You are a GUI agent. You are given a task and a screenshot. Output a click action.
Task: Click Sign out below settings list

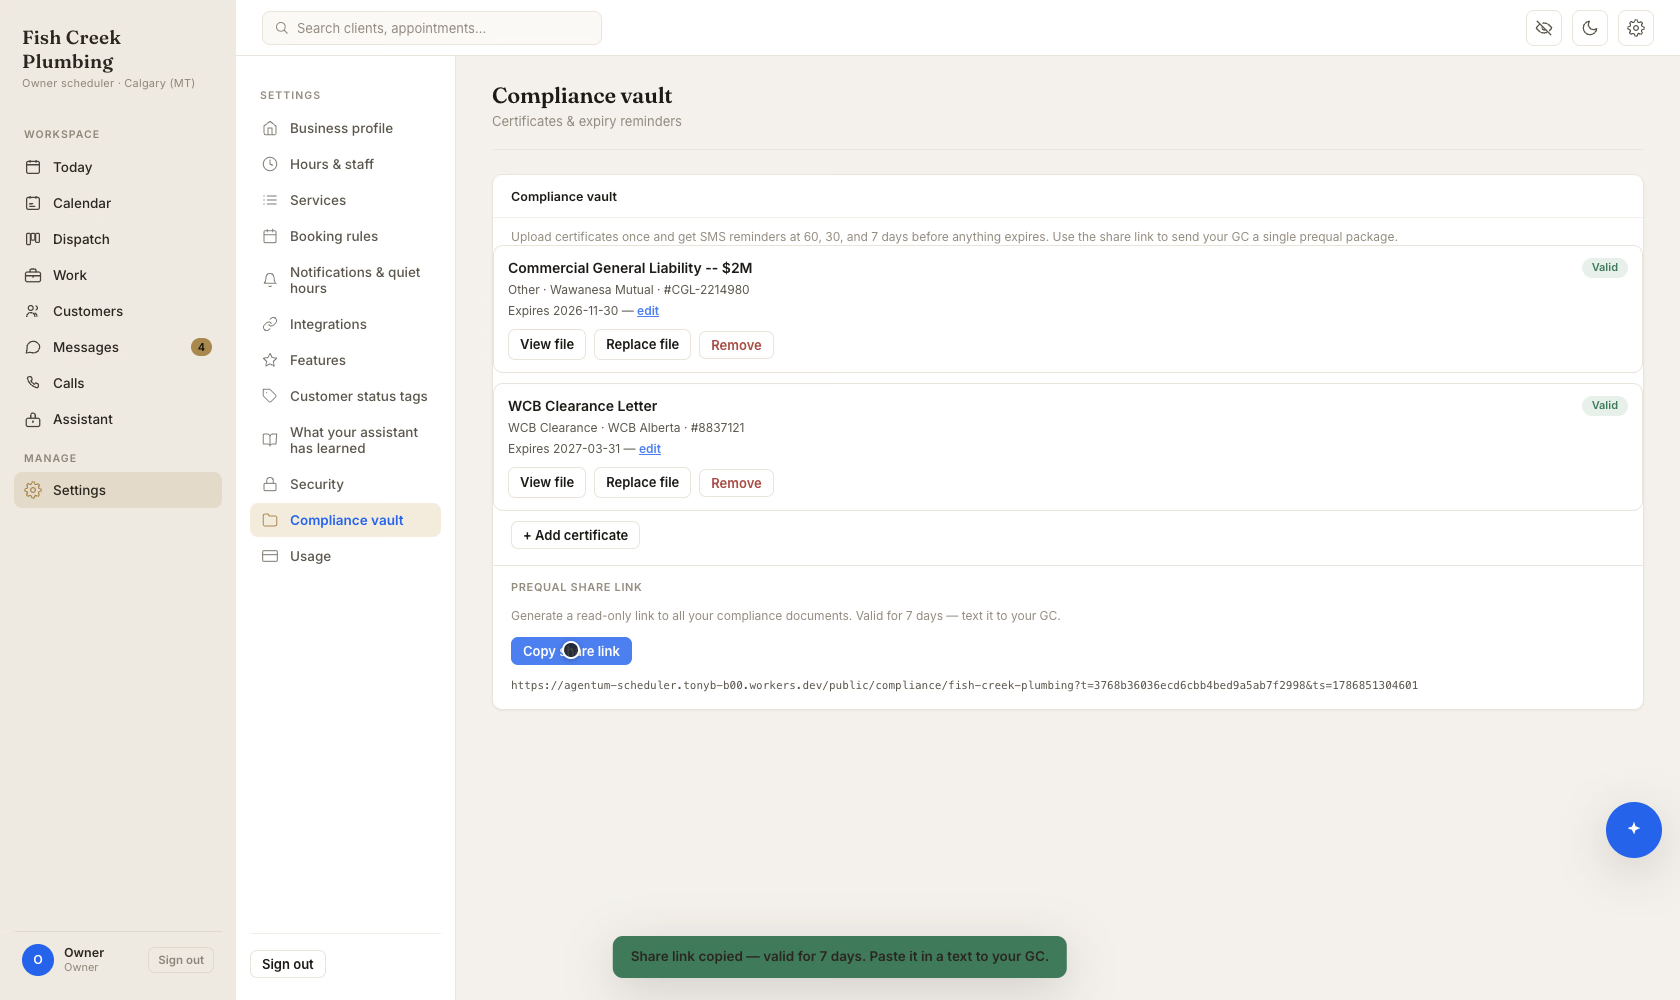click(288, 964)
